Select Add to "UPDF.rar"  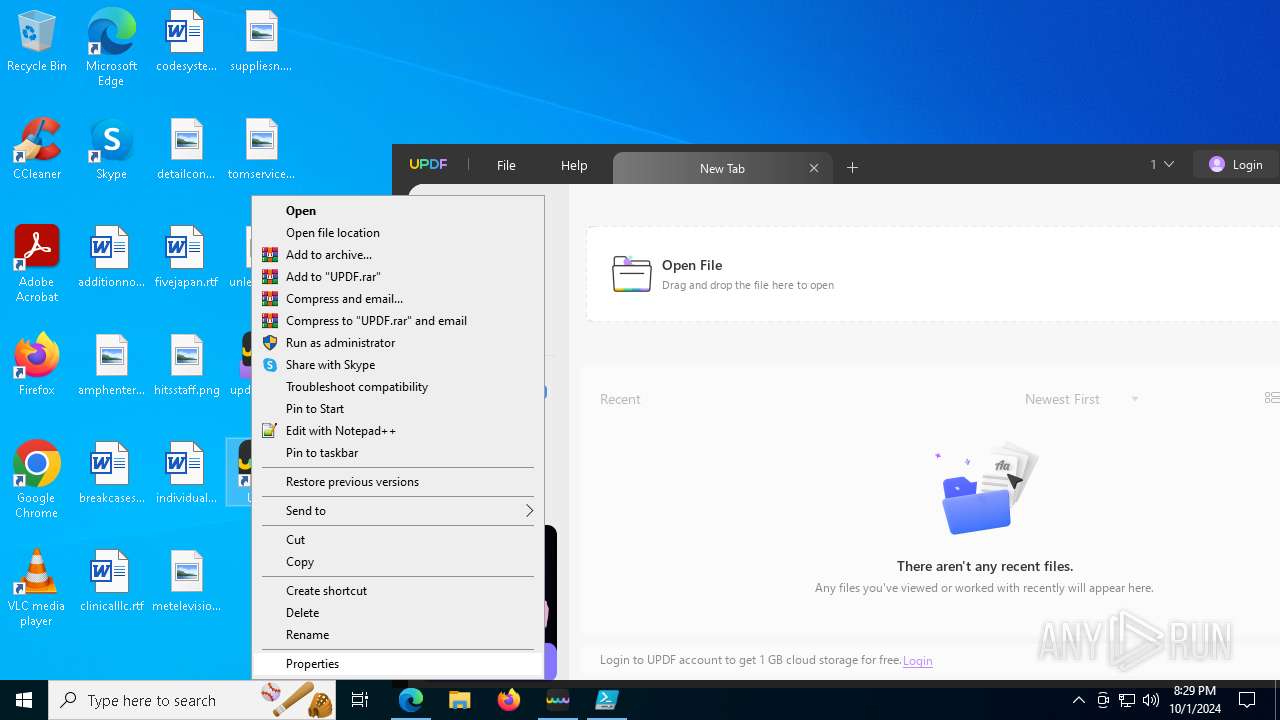[x=398, y=277]
